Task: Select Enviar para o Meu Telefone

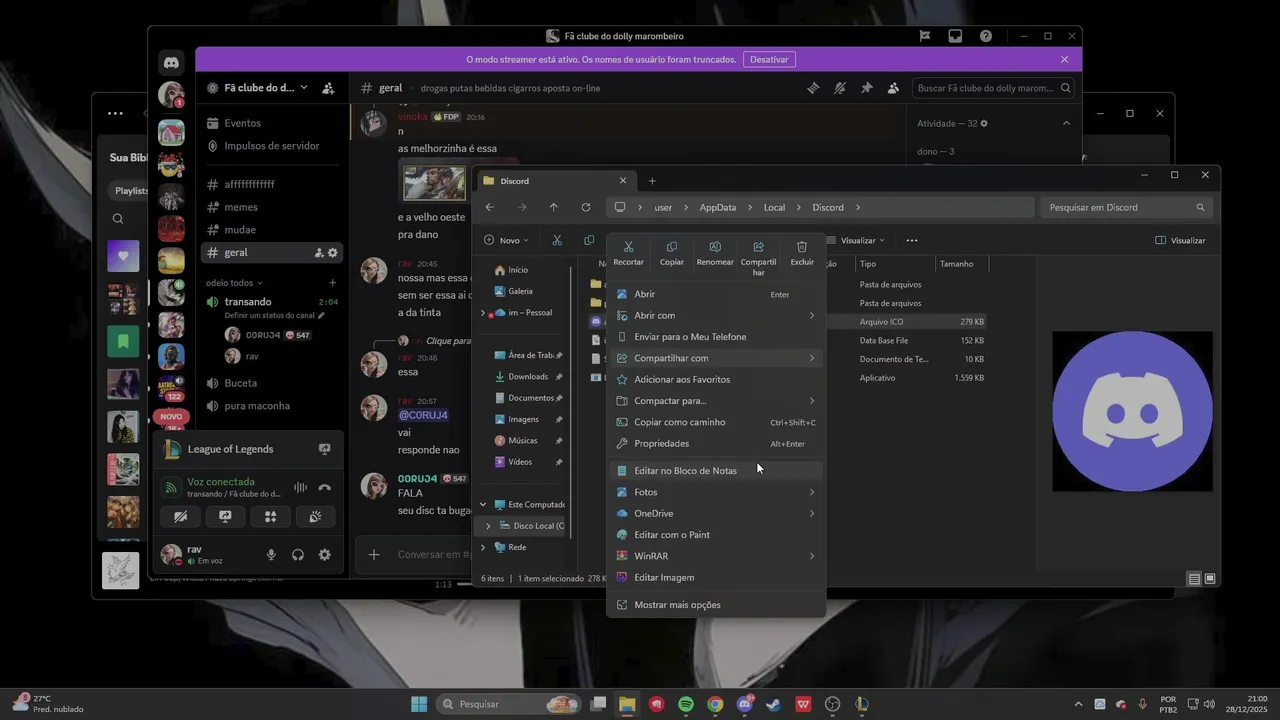Action: pyautogui.click(x=716, y=337)
